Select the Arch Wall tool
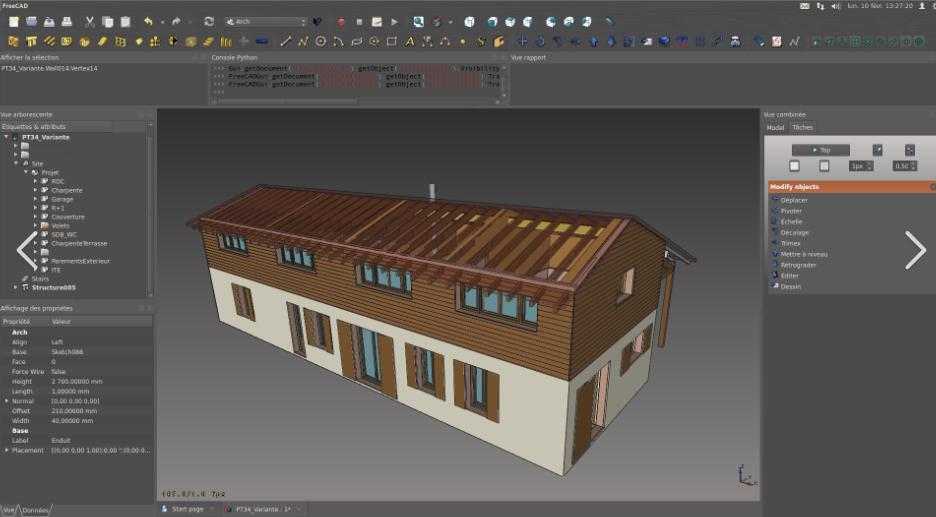This screenshot has width=936, height=517. coord(13,41)
